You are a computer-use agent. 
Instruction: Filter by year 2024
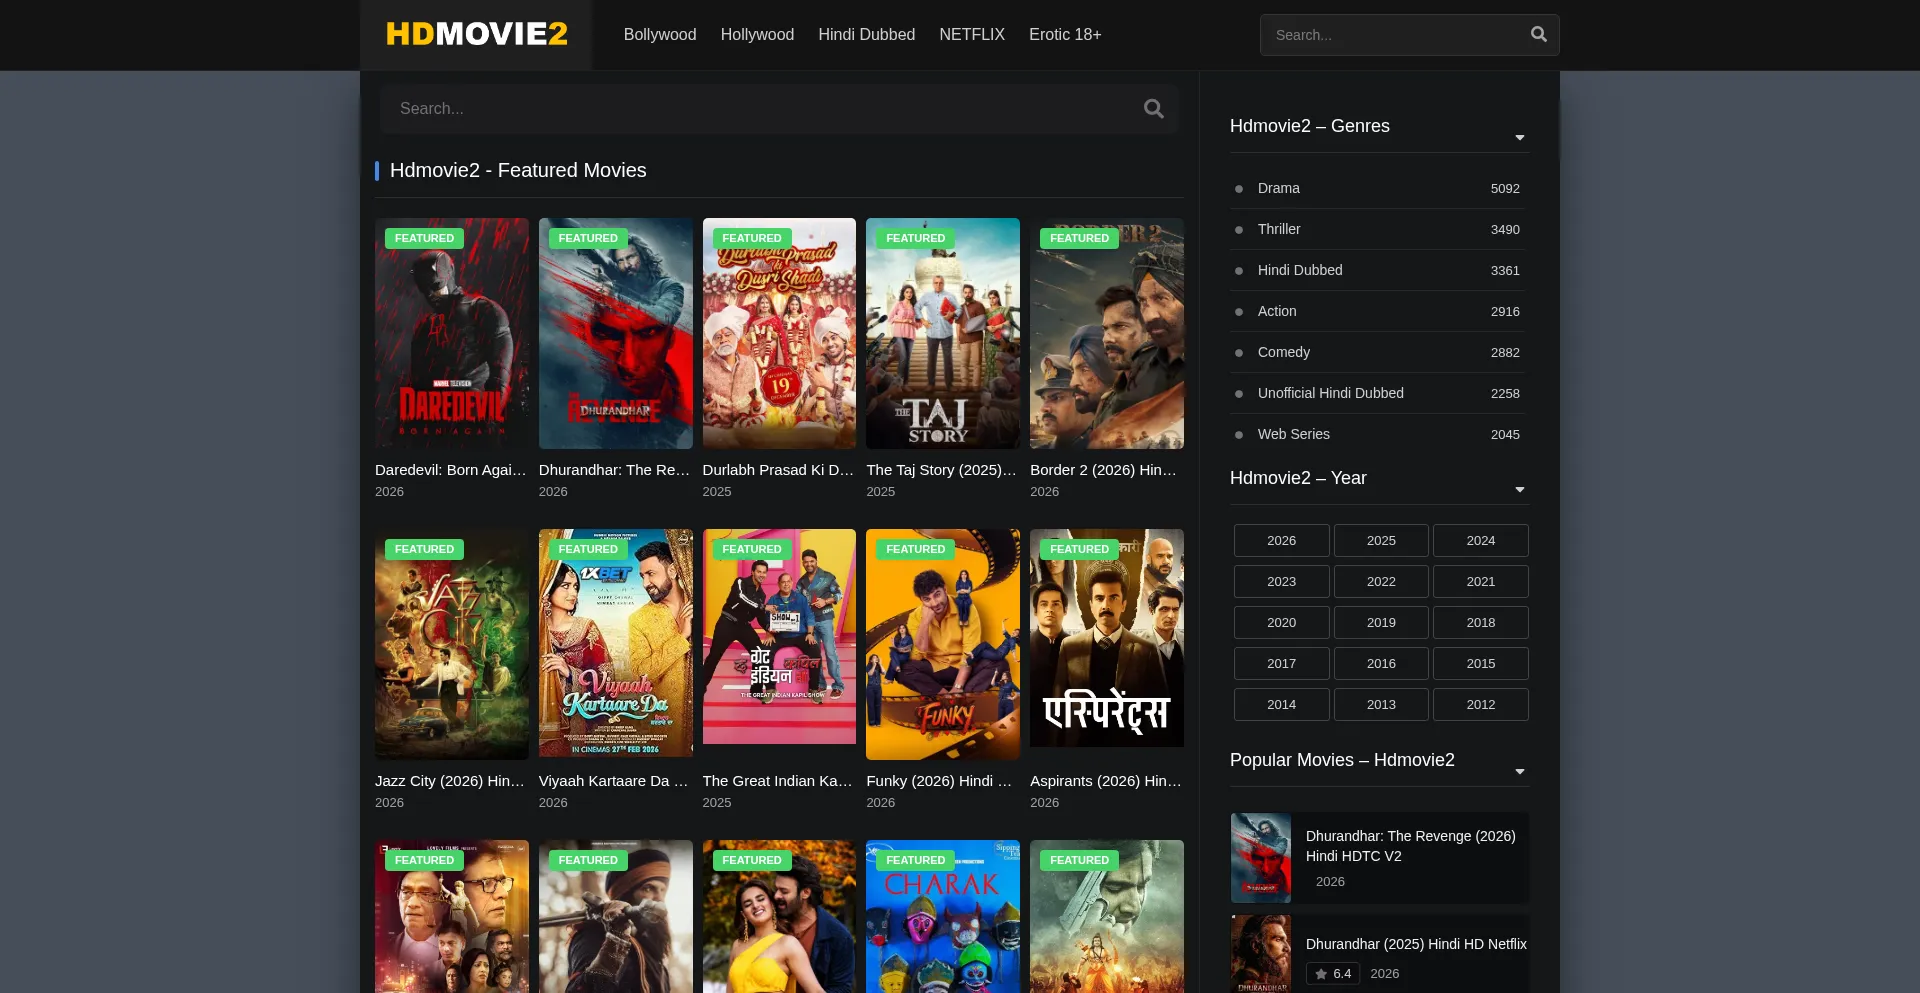point(1481,540)
